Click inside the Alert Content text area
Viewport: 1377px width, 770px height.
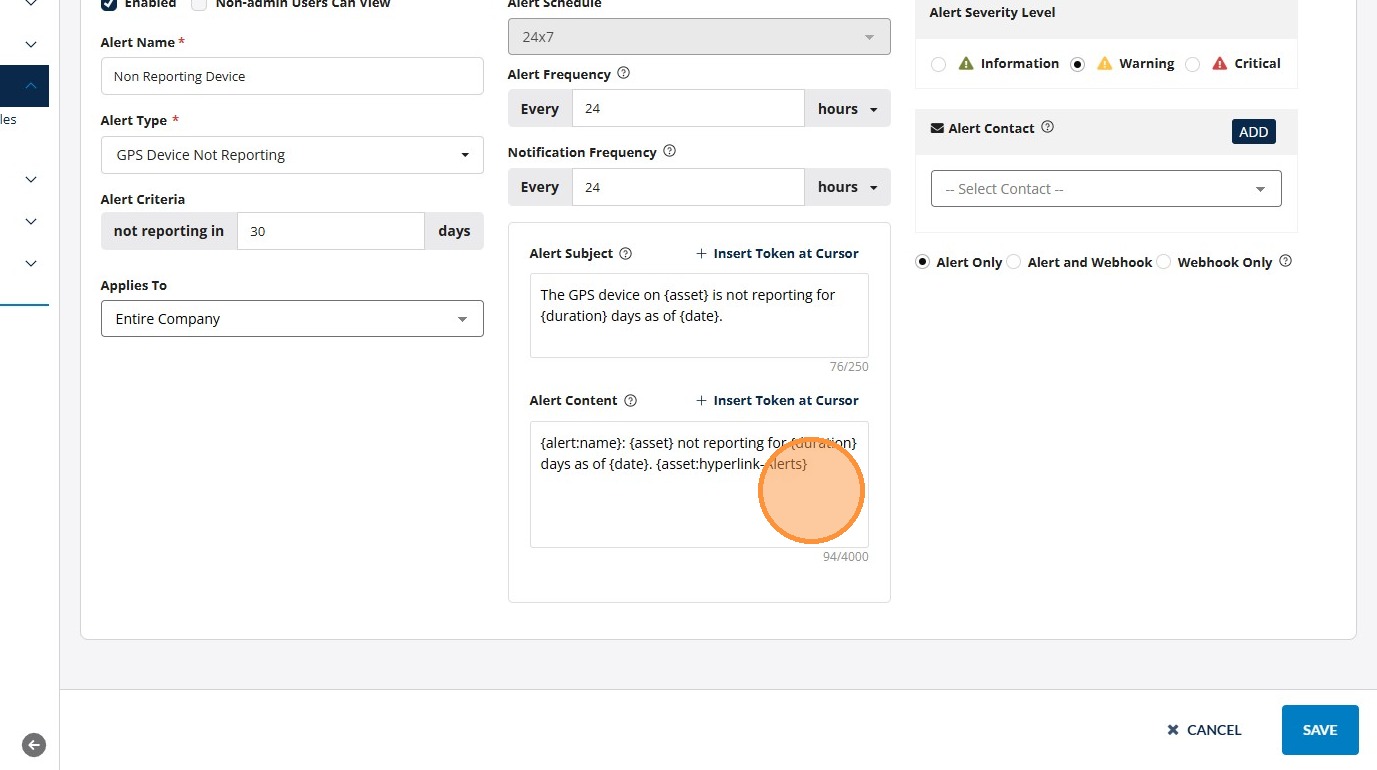click(x=699, y=484)
